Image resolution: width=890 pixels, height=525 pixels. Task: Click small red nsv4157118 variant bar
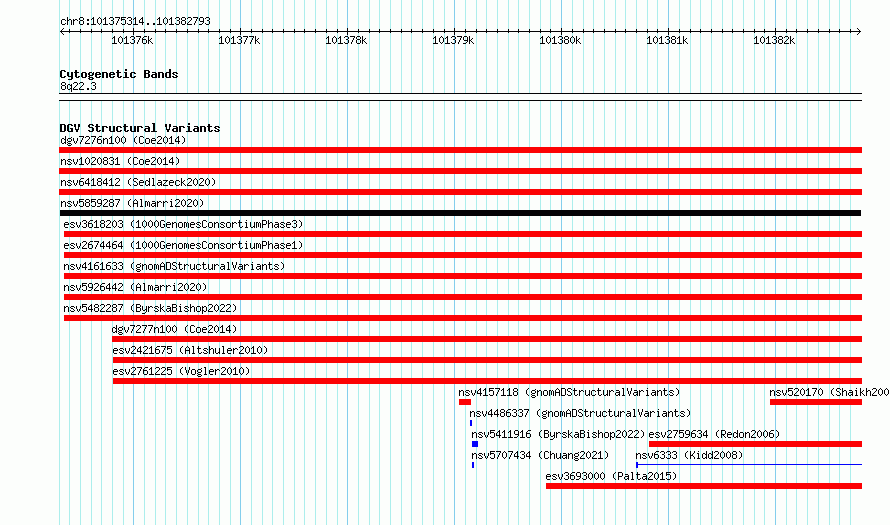click(x=465, y=402)
